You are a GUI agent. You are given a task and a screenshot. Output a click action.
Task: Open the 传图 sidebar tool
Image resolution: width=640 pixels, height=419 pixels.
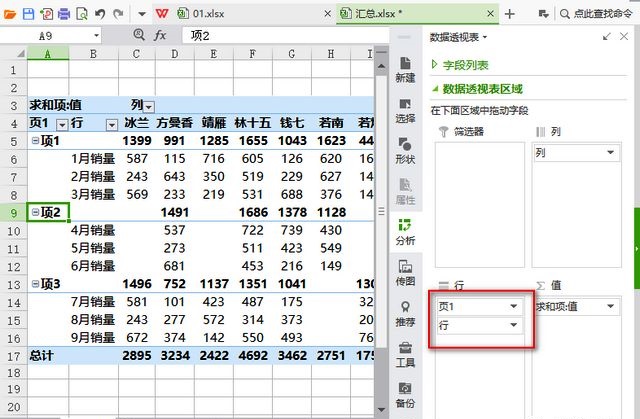click(405, 272)
